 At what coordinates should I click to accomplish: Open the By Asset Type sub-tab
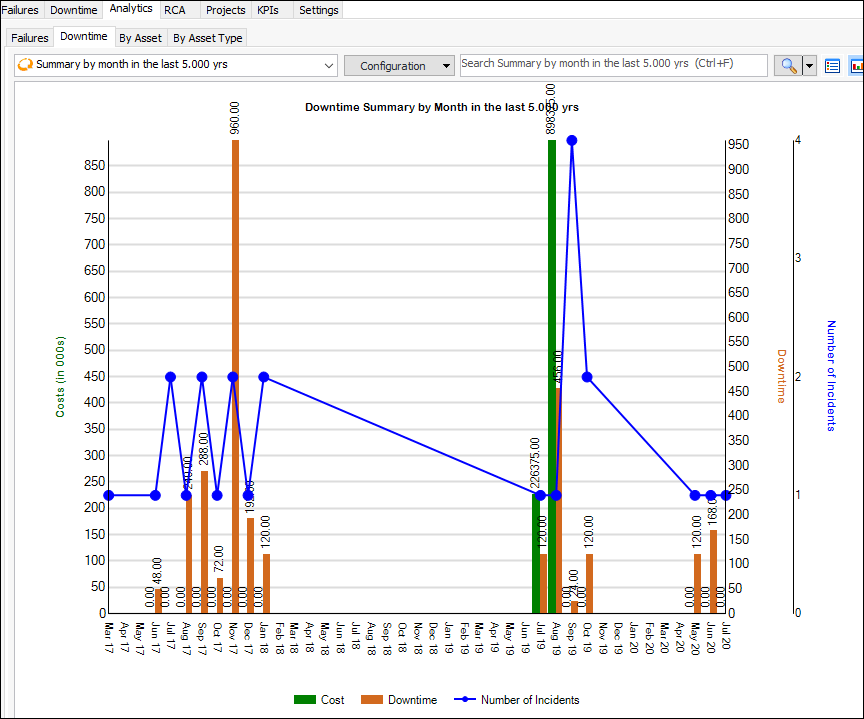[x=207, y=38]
